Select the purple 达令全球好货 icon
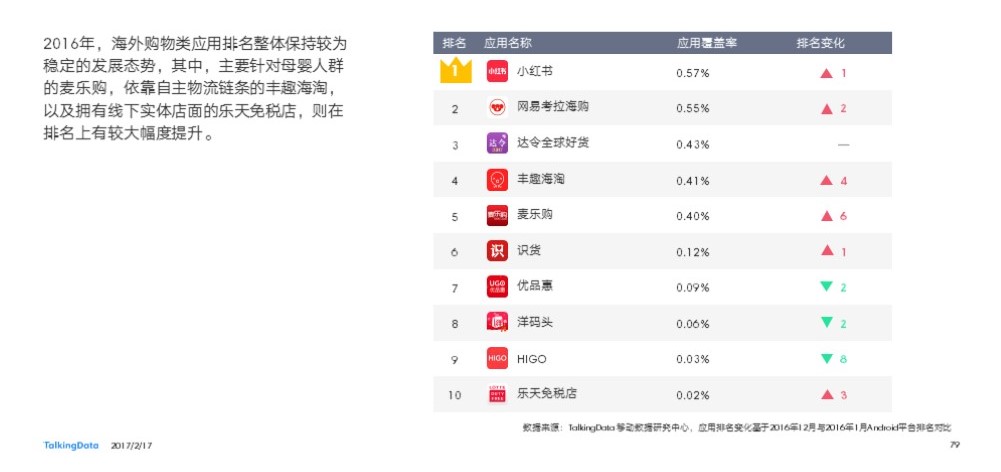The width and height of the screenshot is (1001, 472). click(x=497, y=143)
